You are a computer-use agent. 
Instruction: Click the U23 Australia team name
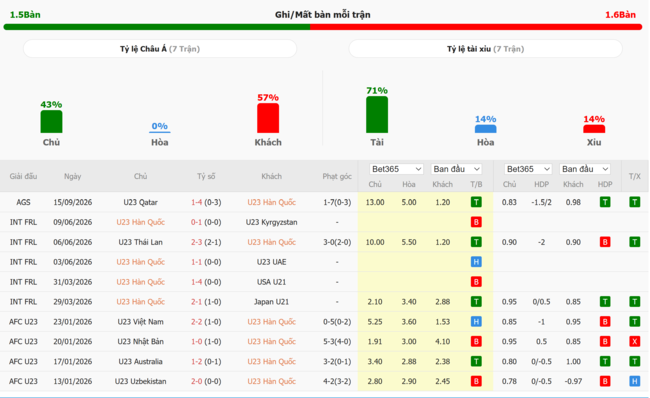[141, 362]
